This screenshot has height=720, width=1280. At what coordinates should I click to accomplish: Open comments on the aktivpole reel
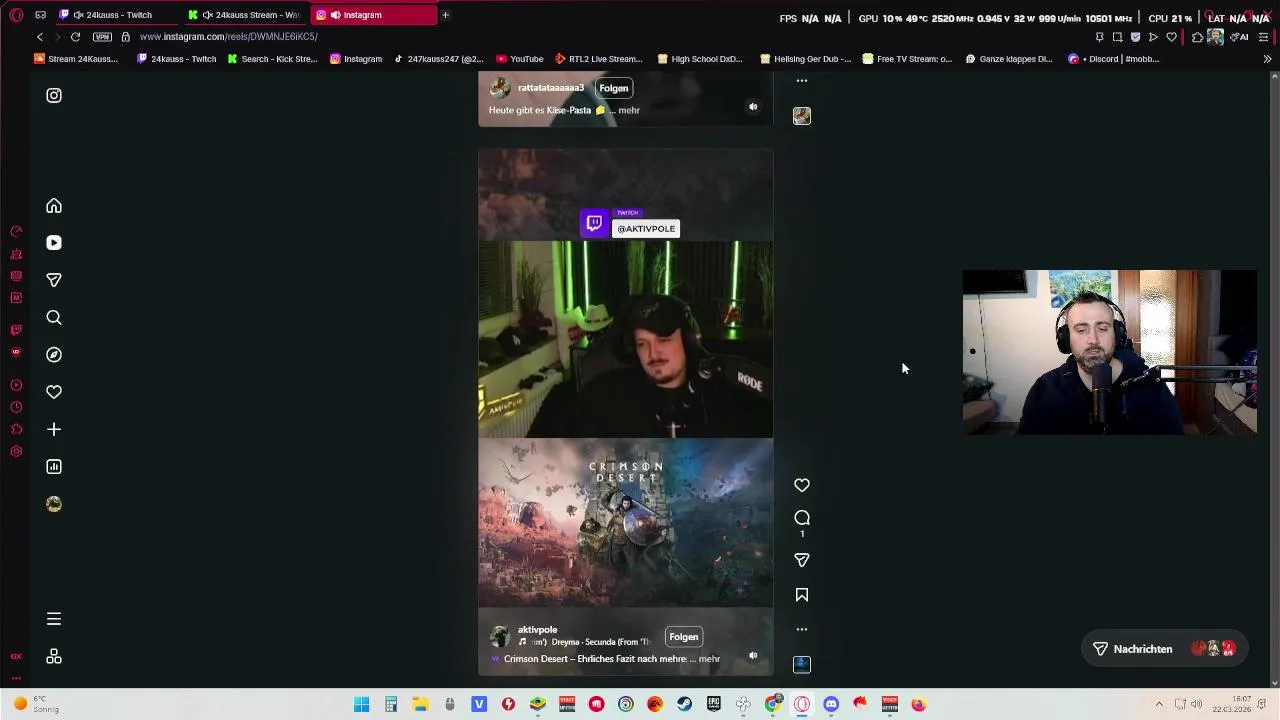tap(802, 518)
